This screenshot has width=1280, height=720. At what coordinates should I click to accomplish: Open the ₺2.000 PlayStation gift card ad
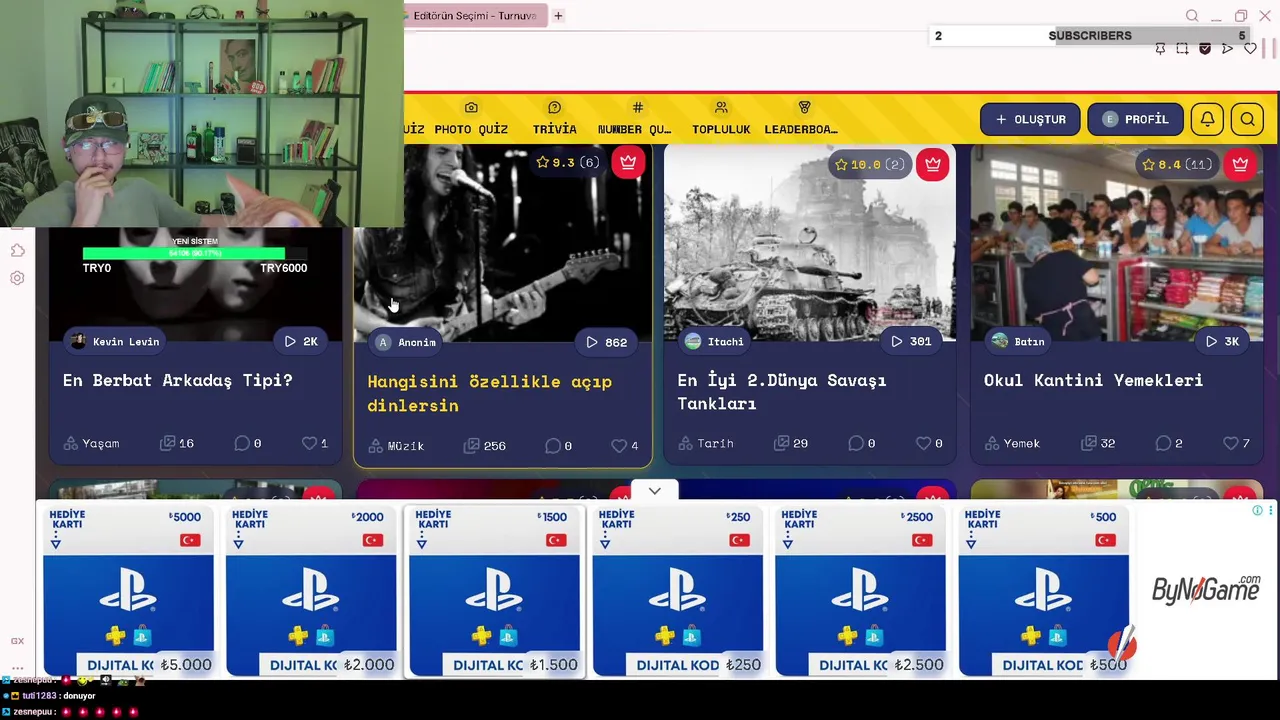click(x=311, y=592)
